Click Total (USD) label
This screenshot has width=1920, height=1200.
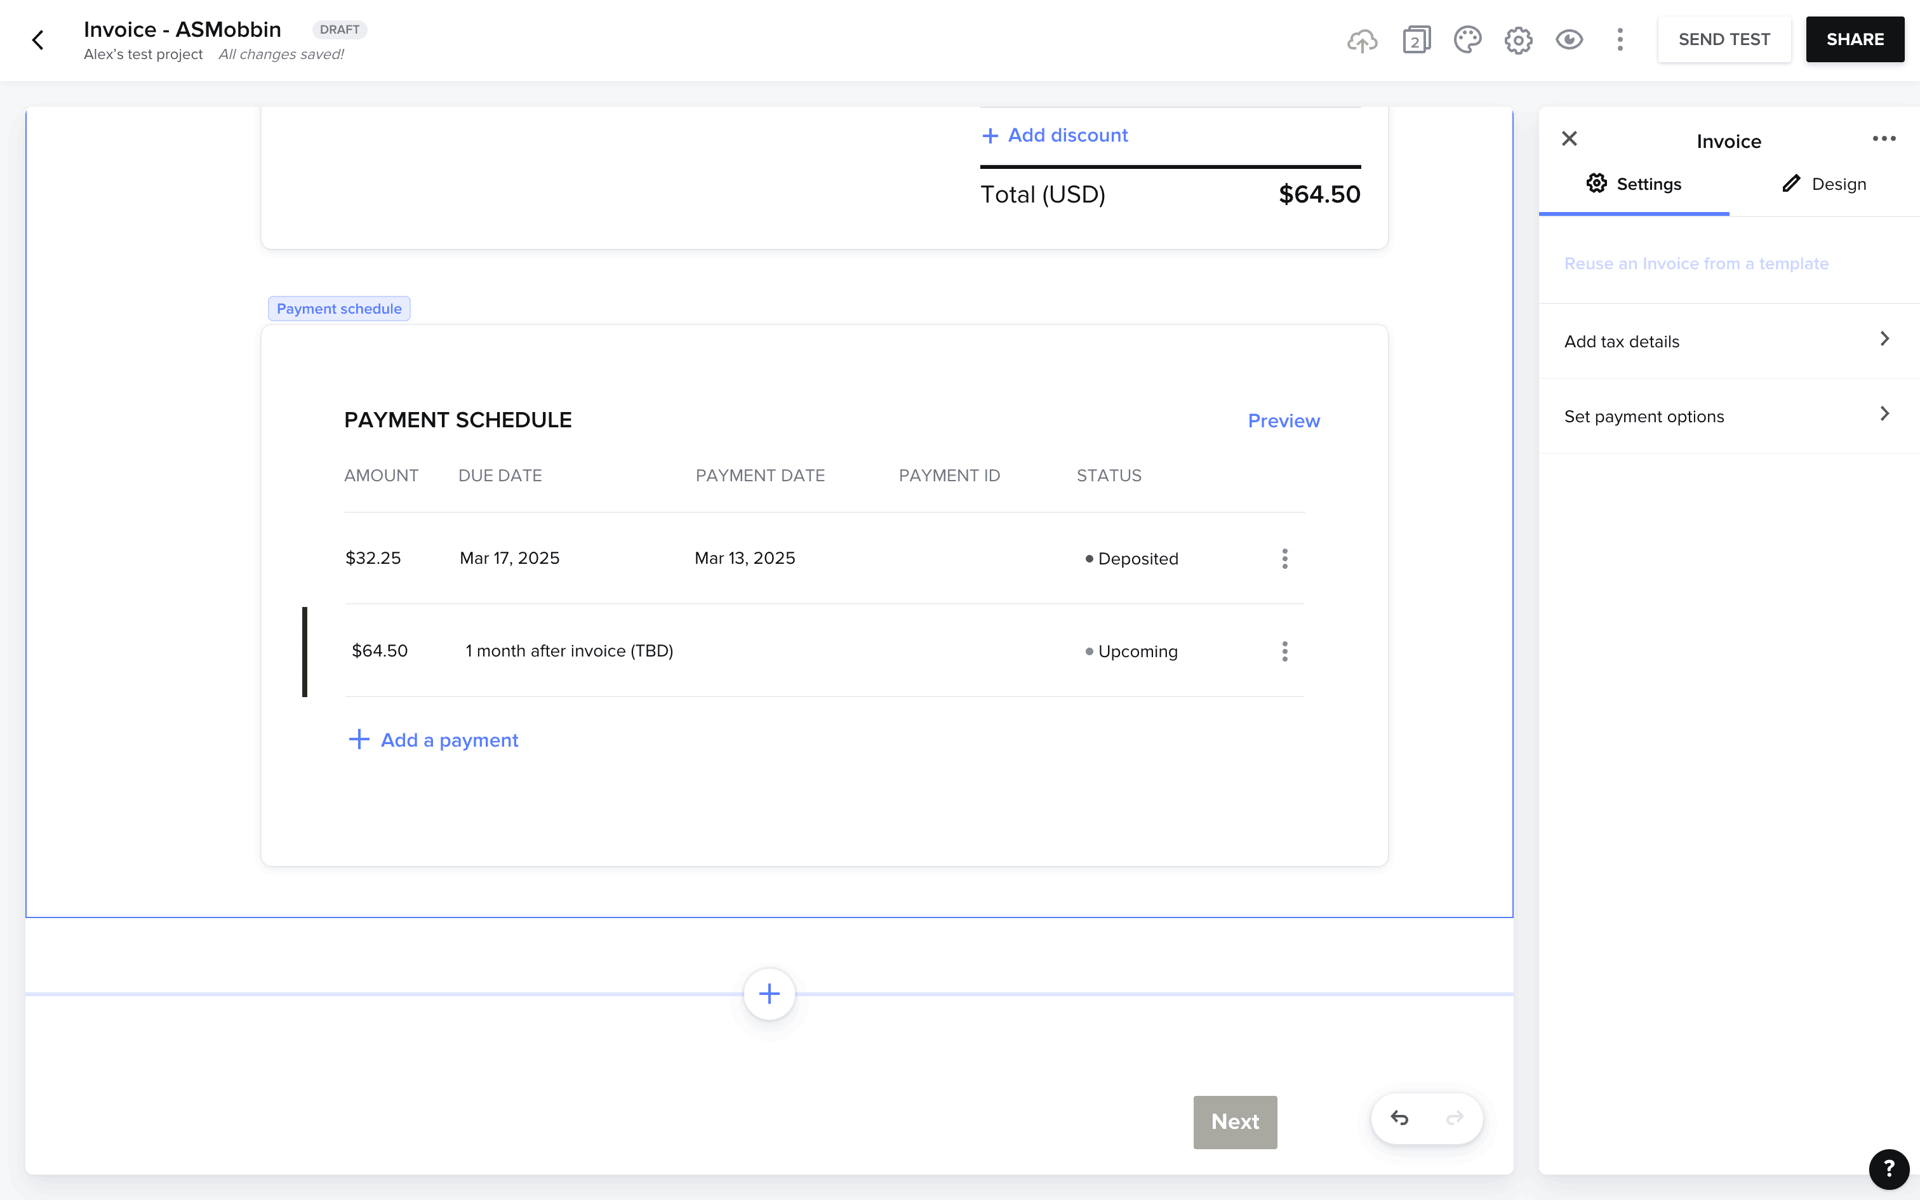(x=1042, y=194)
